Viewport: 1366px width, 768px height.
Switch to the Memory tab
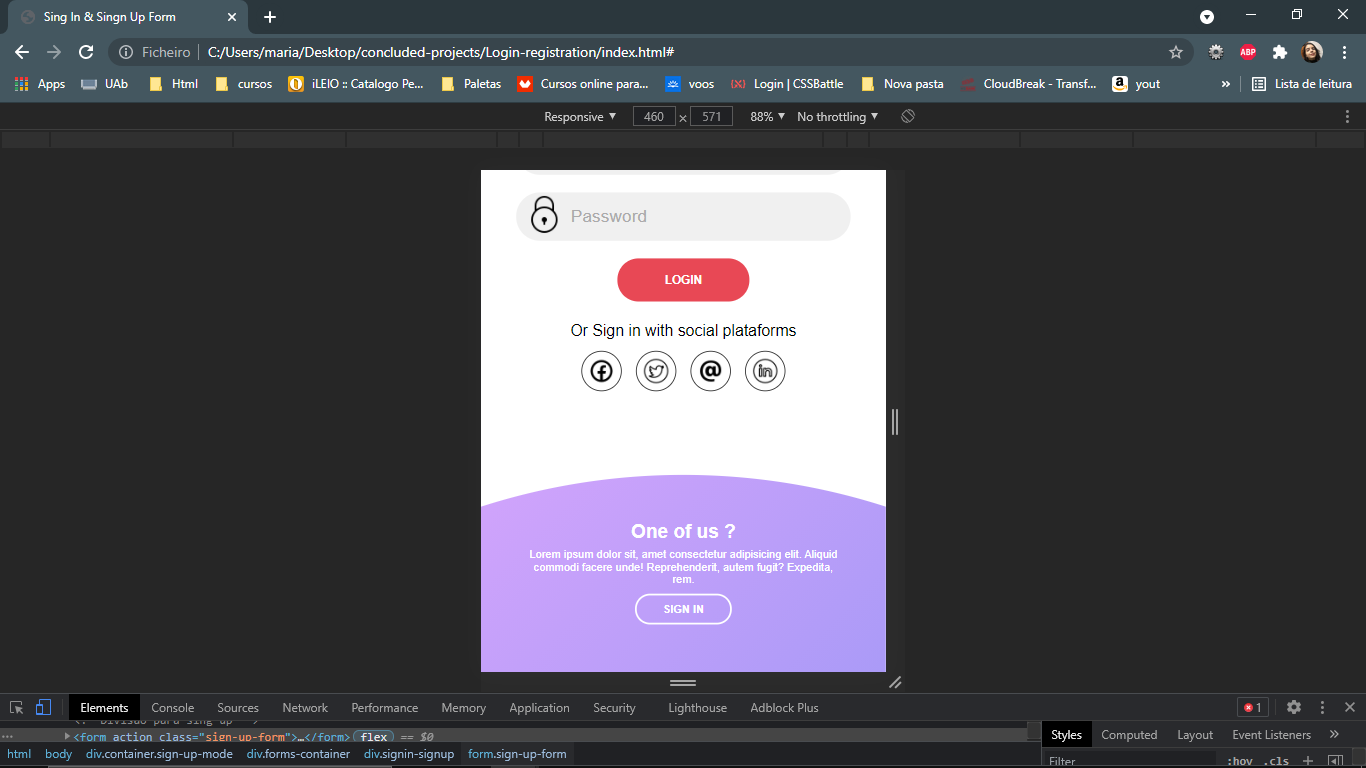point(464,707)
